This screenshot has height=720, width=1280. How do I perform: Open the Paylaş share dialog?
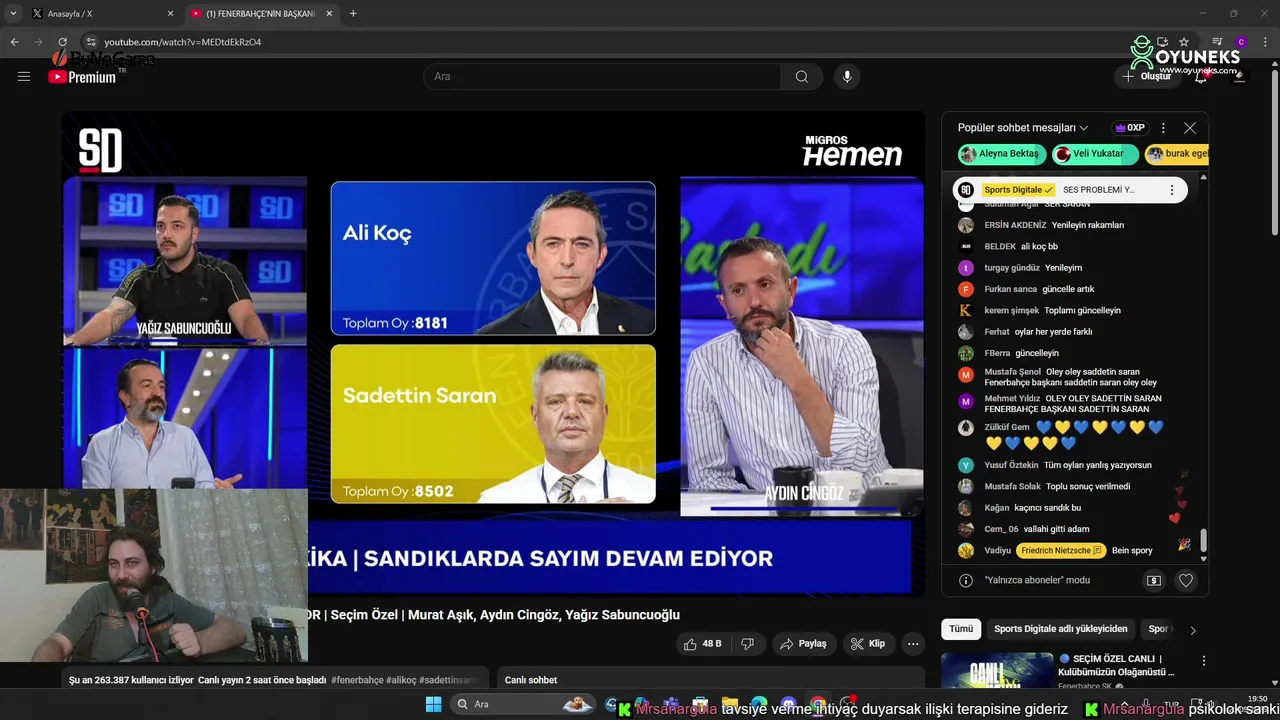(x=804, y=644)
